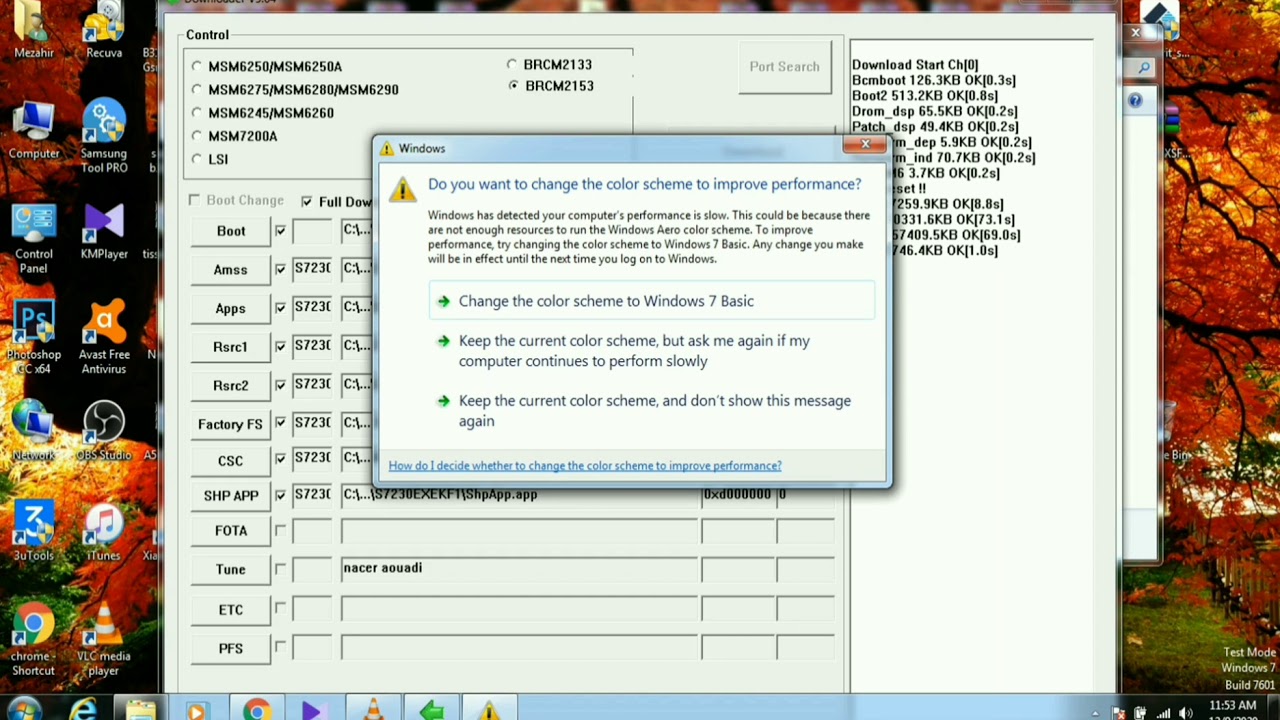
Task: Uncheck the Apps file checkbox
Action: coord(280,308)
